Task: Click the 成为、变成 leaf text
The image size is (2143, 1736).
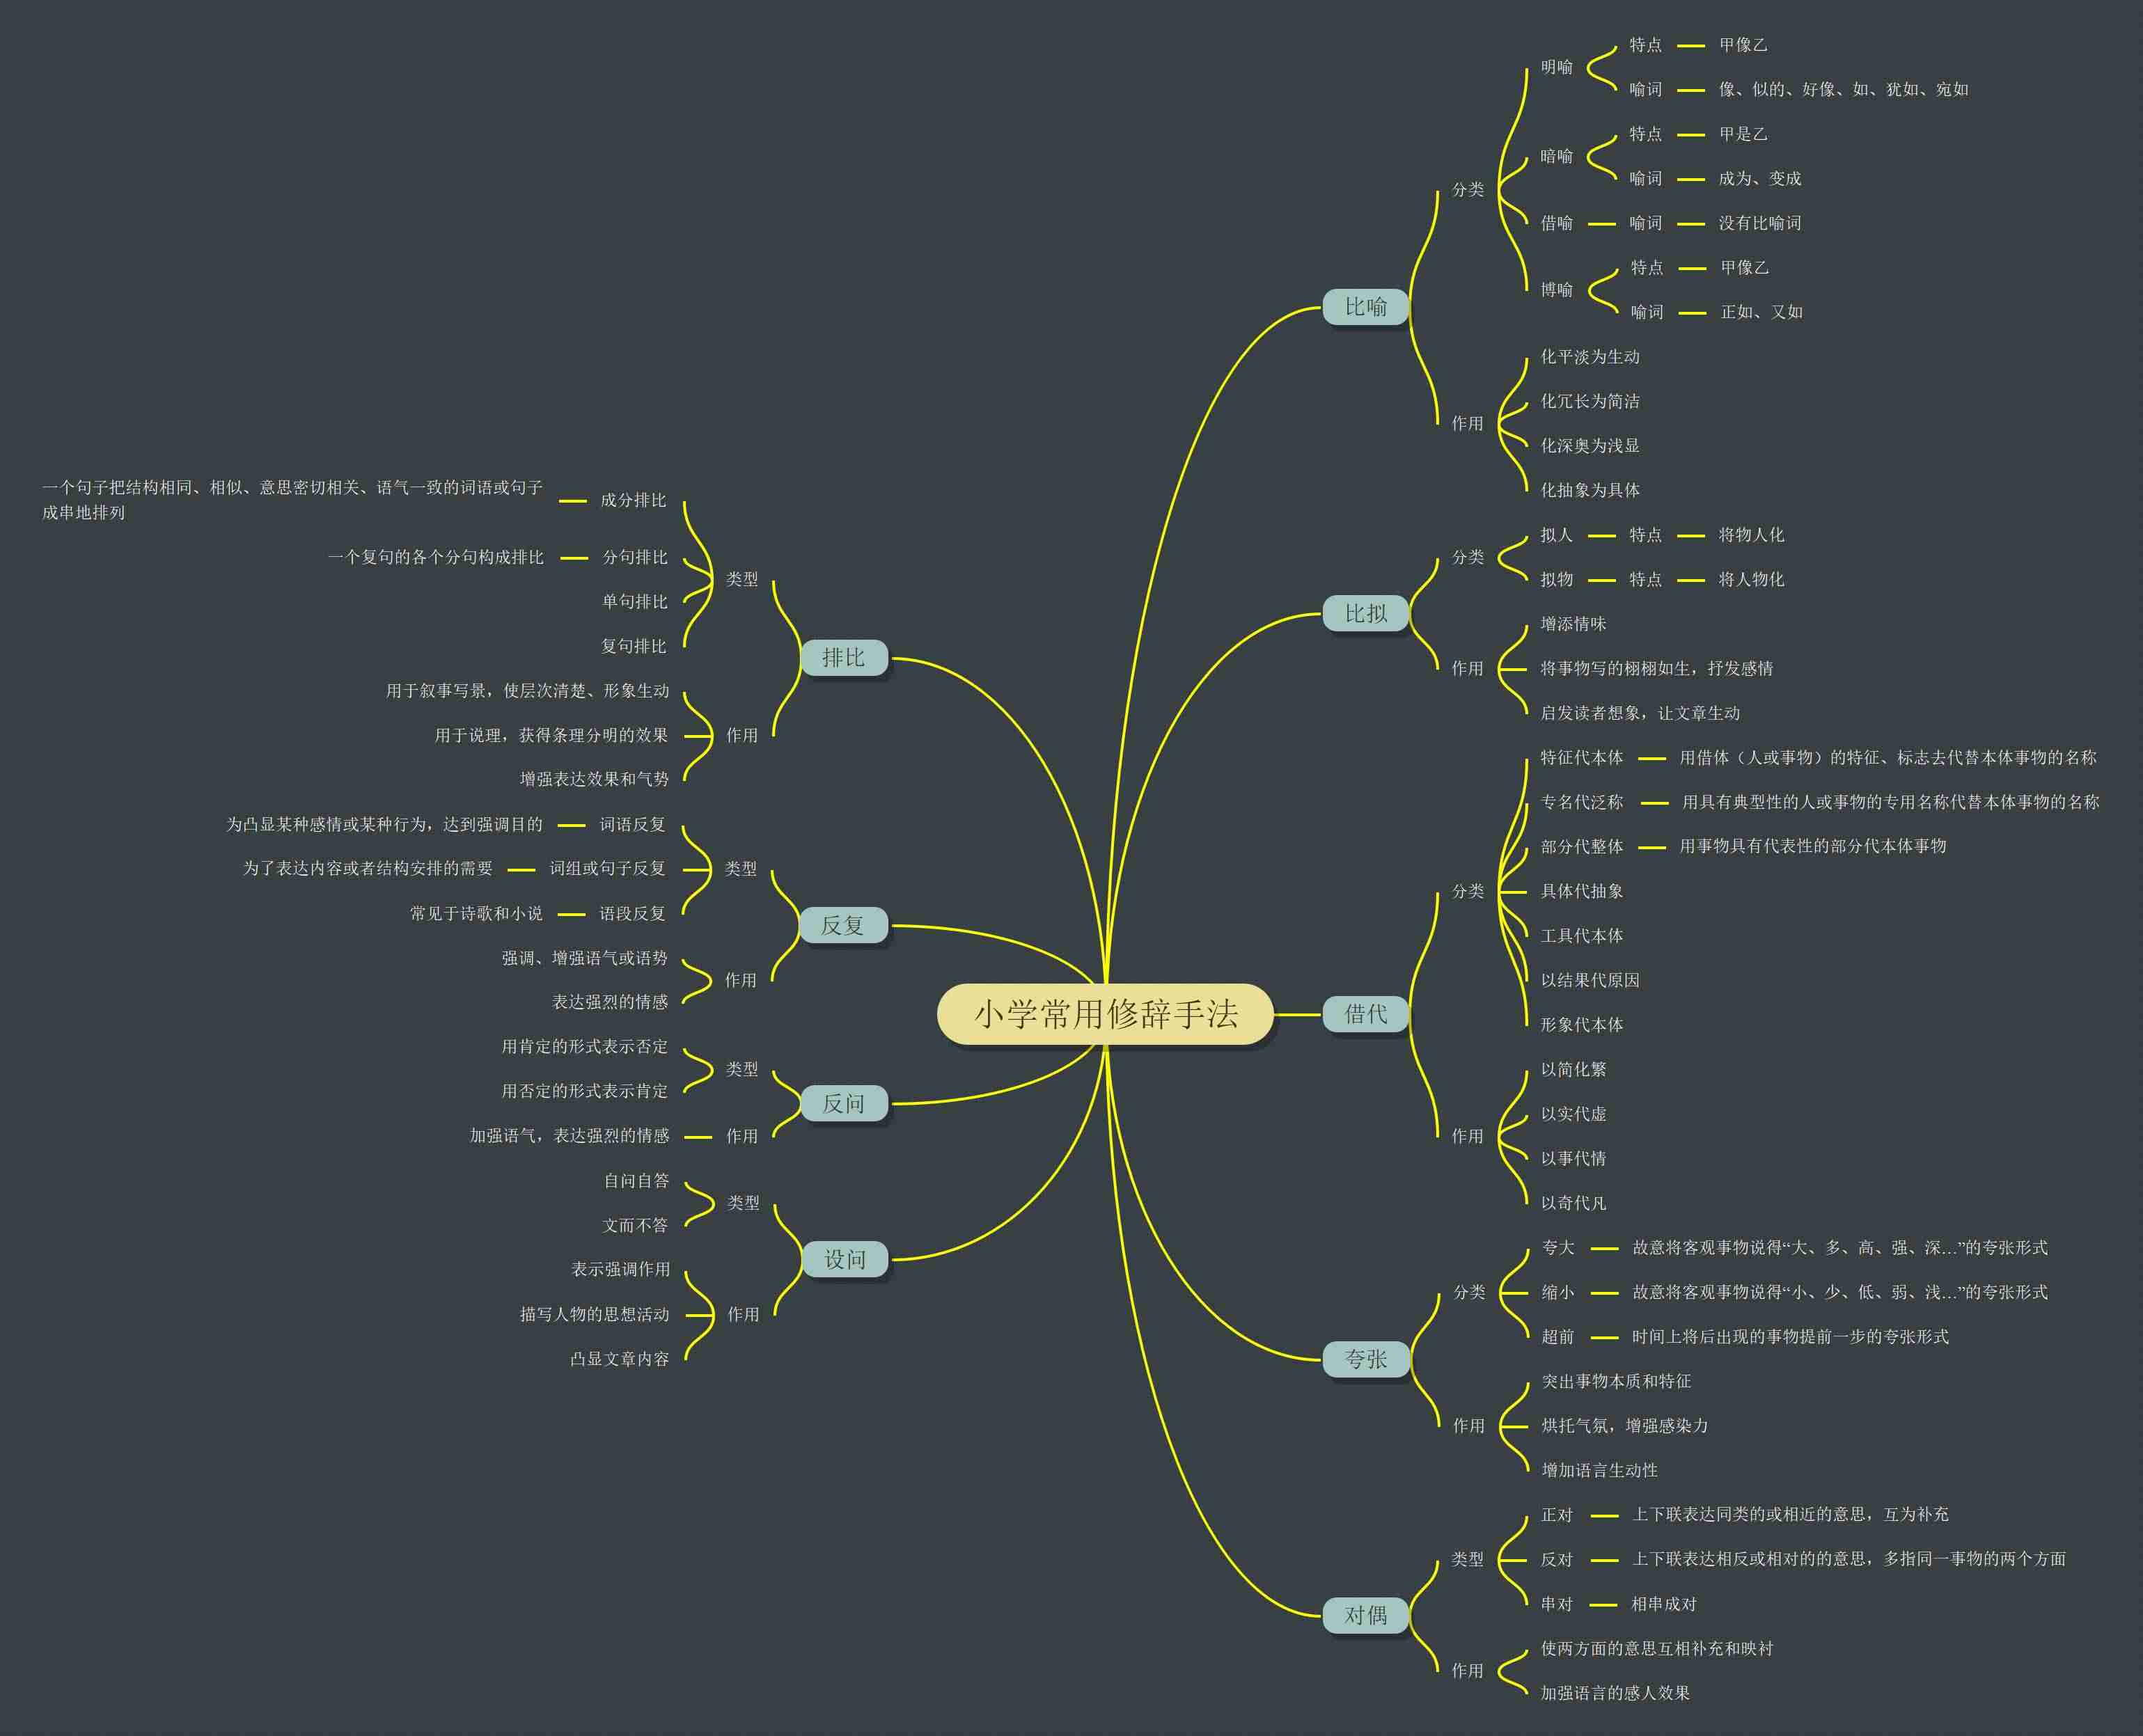Action: click(x=1760, y=179)
